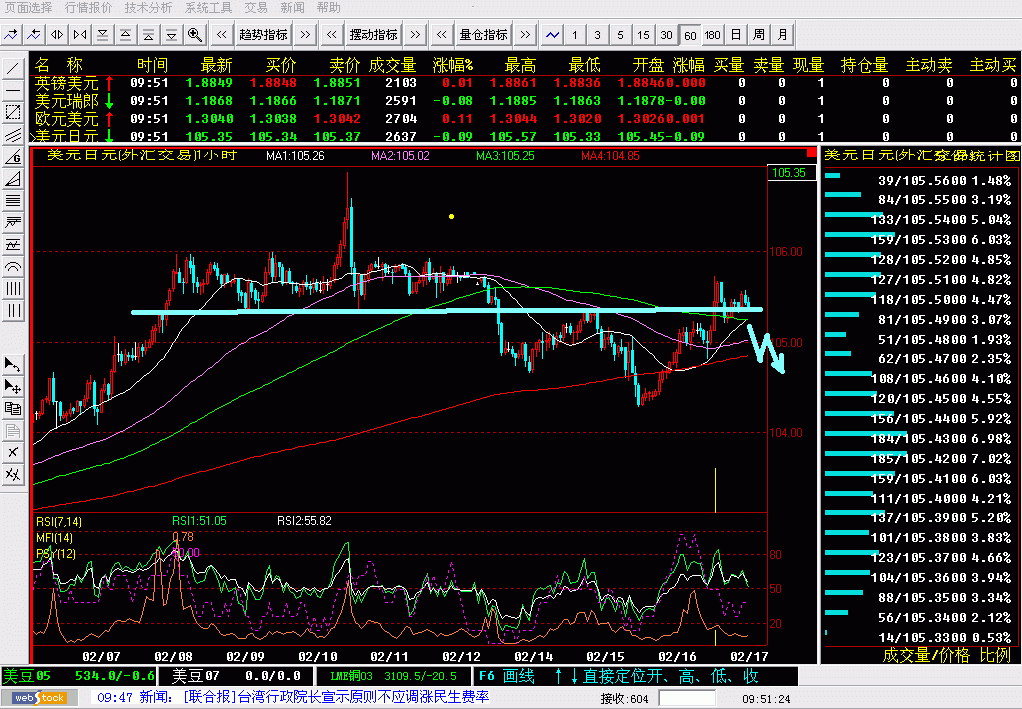Open the 交易 menu
The image size is (1022, 709).
[x=256, y=8]
